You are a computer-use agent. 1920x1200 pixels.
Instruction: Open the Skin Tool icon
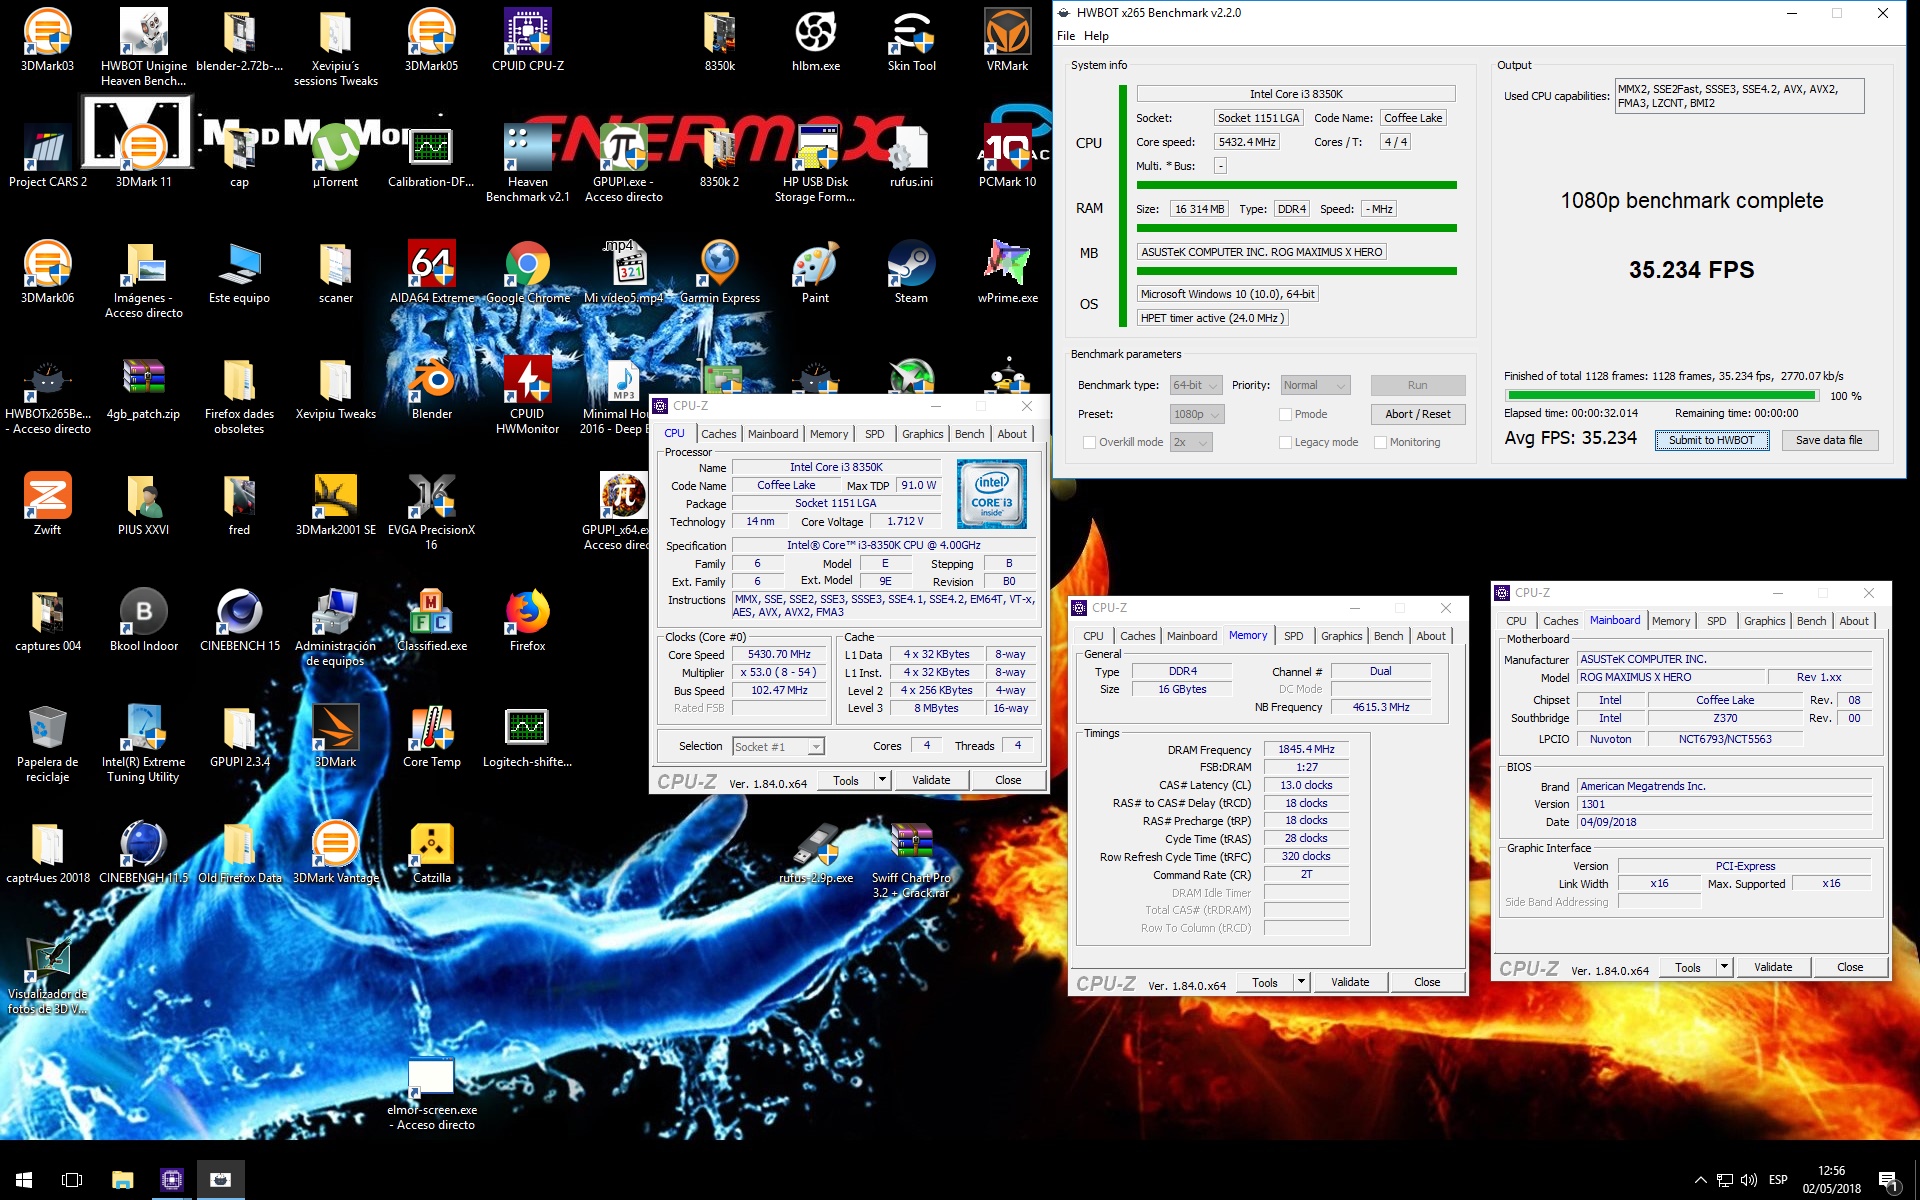911,40
